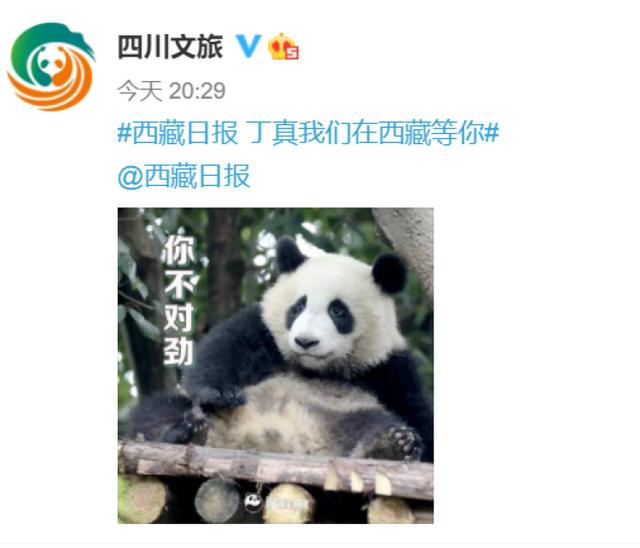Click 西藏日报 text at hashtag start
The width and height of the screenshot is (640, 548).
[185, 133]
